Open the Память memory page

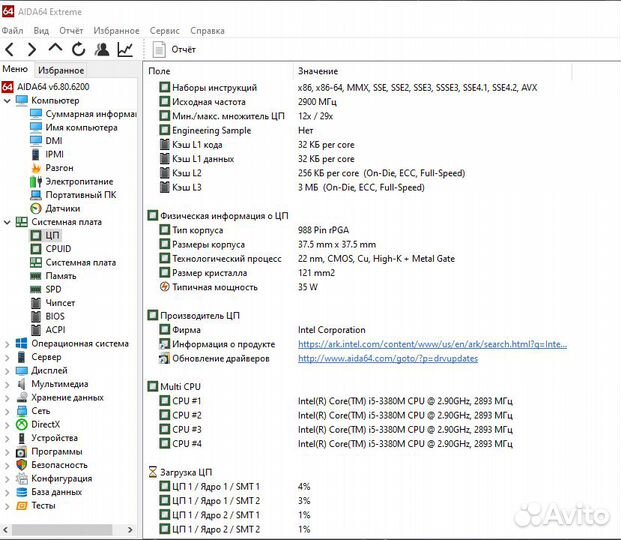pos(53,276)
